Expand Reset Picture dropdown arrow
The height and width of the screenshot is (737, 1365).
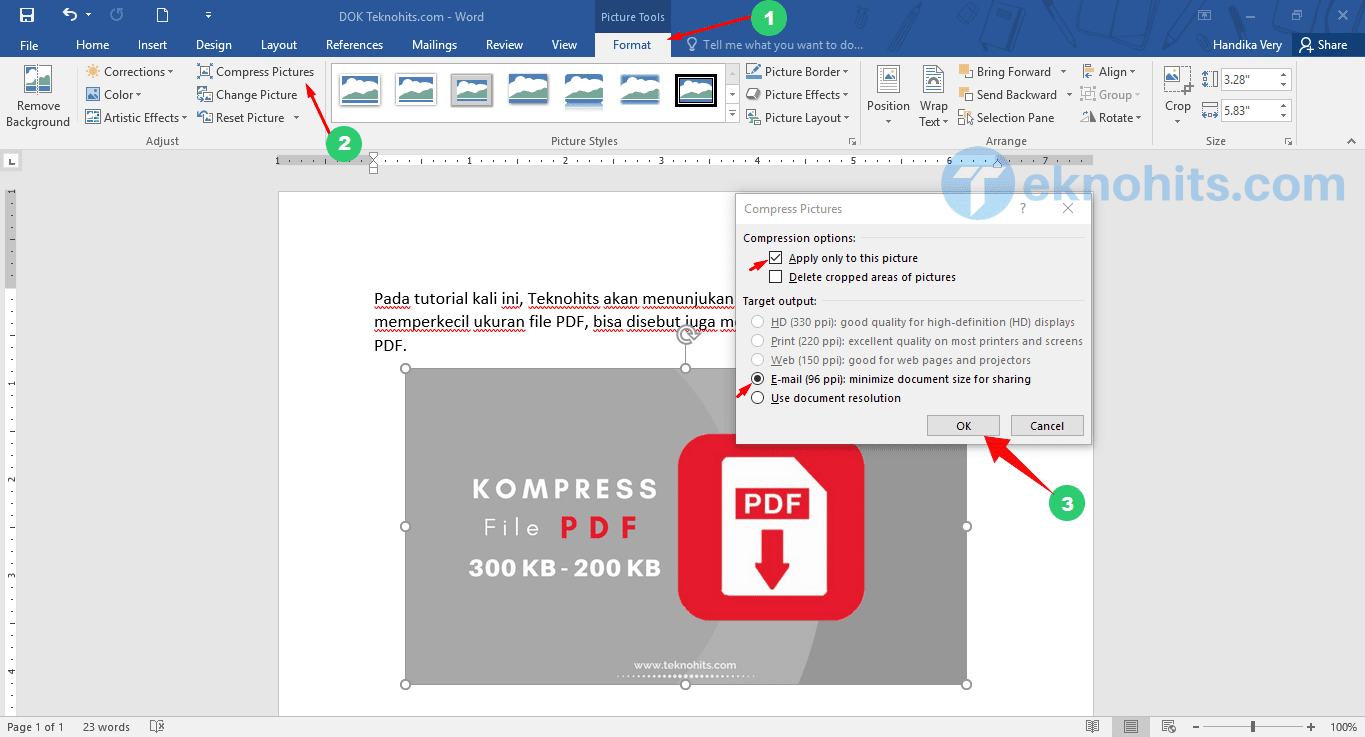[x=296, y=118]
